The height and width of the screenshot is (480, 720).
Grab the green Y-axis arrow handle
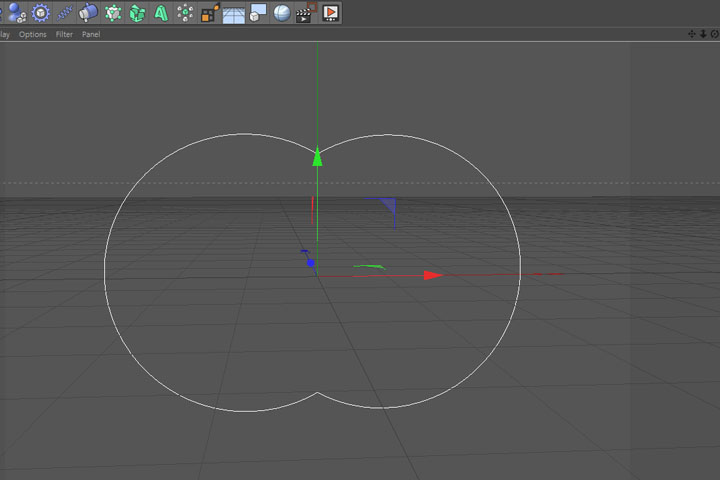click(x=317, y=156)
